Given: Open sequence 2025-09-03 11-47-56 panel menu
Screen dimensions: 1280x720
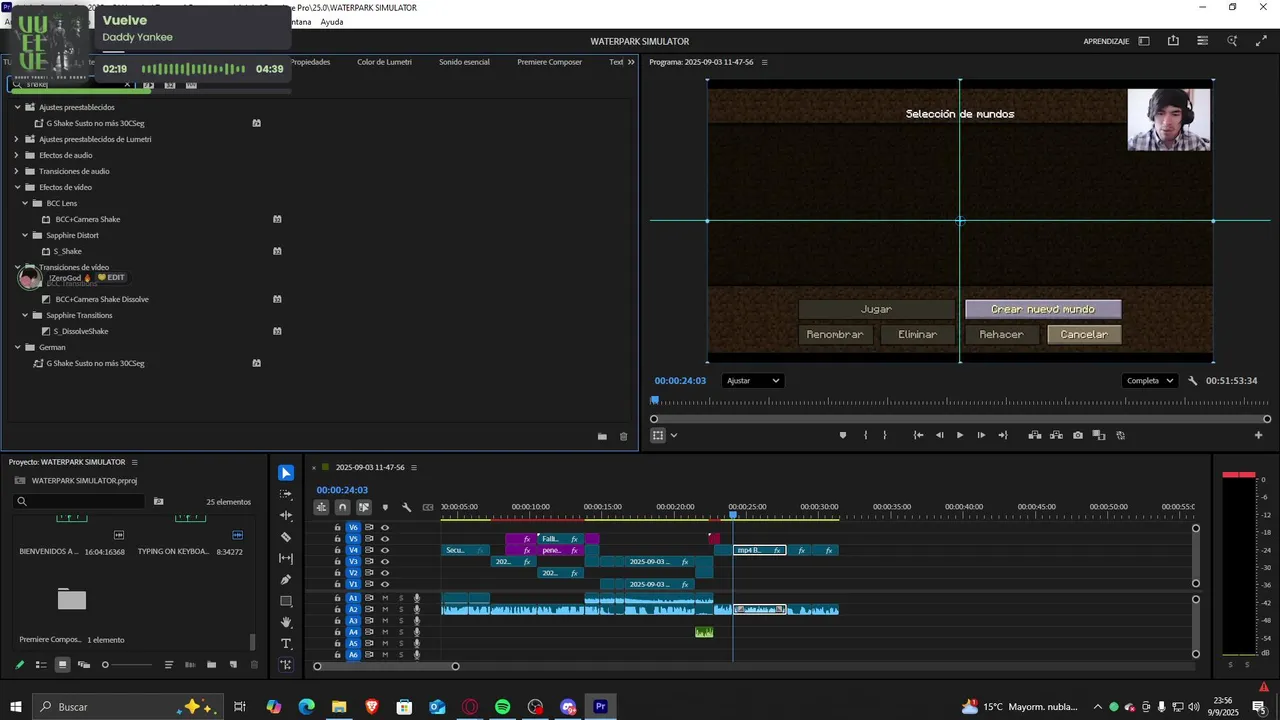Looking at the screenshot, I should (x=414, y=467).
